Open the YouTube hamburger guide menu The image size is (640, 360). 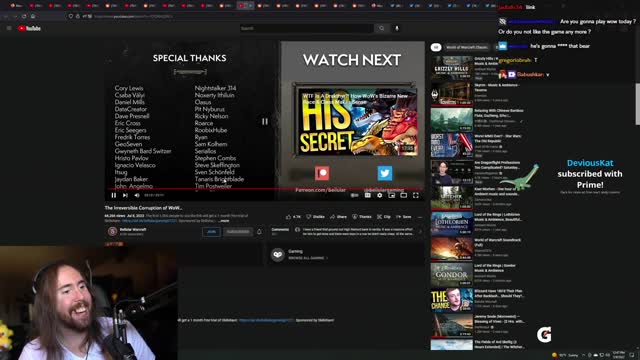tap(9, 28)
